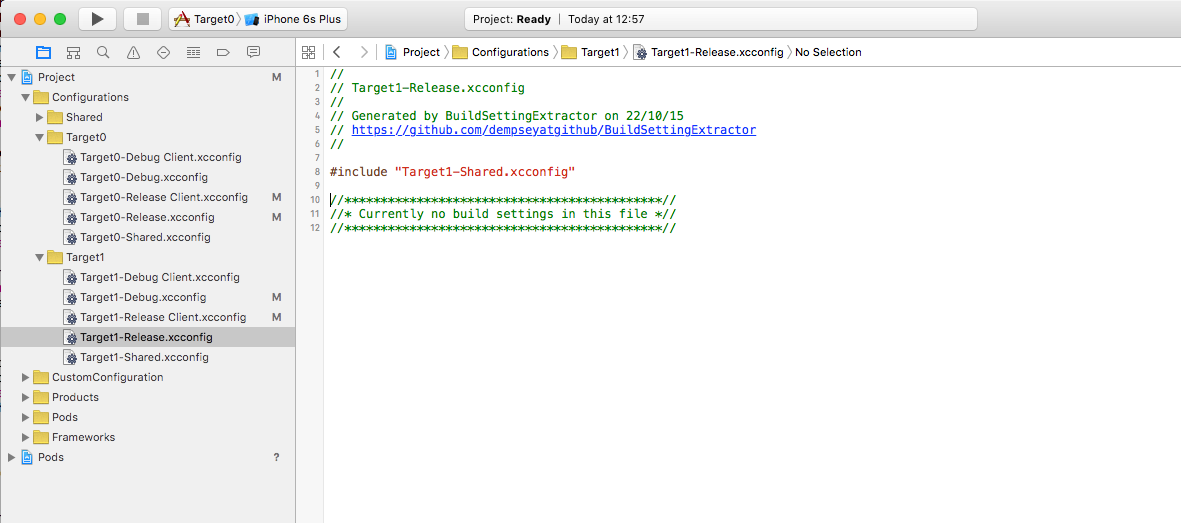Click the Run (play) button
1181x523 pixels.
pos(97,19)
